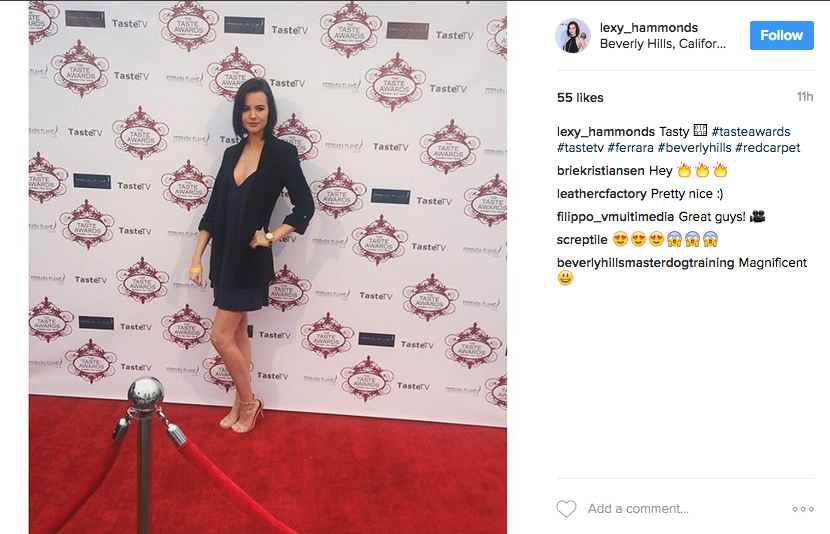Viewport: 830px width, 534px height.
Task: Open the Beverly Hills, California location link
Action: tap(662, 44)
